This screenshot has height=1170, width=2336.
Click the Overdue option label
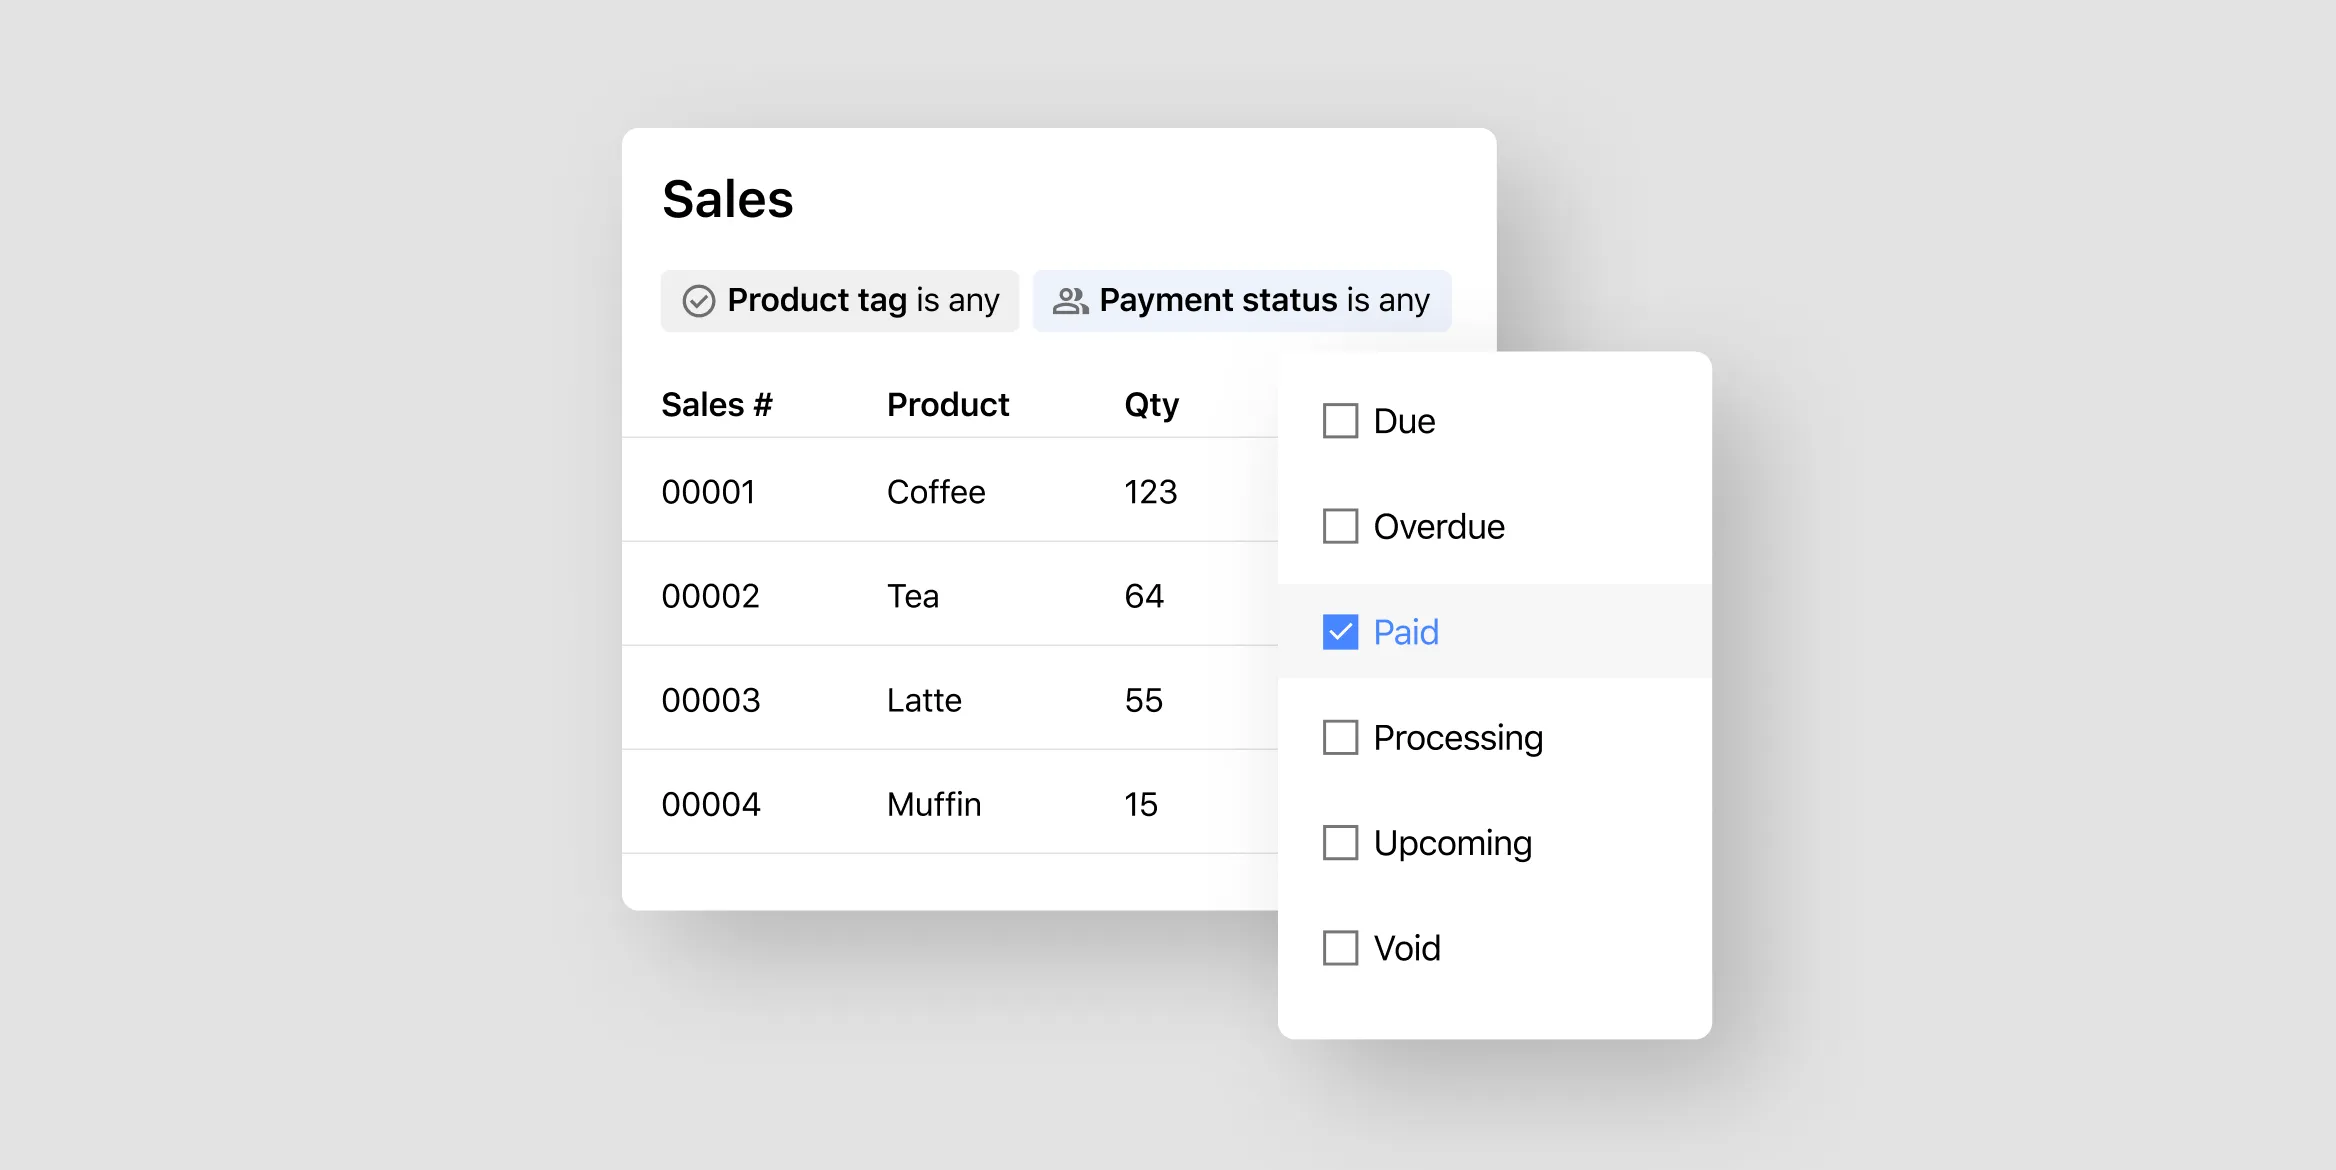(x=1438, y=526)
